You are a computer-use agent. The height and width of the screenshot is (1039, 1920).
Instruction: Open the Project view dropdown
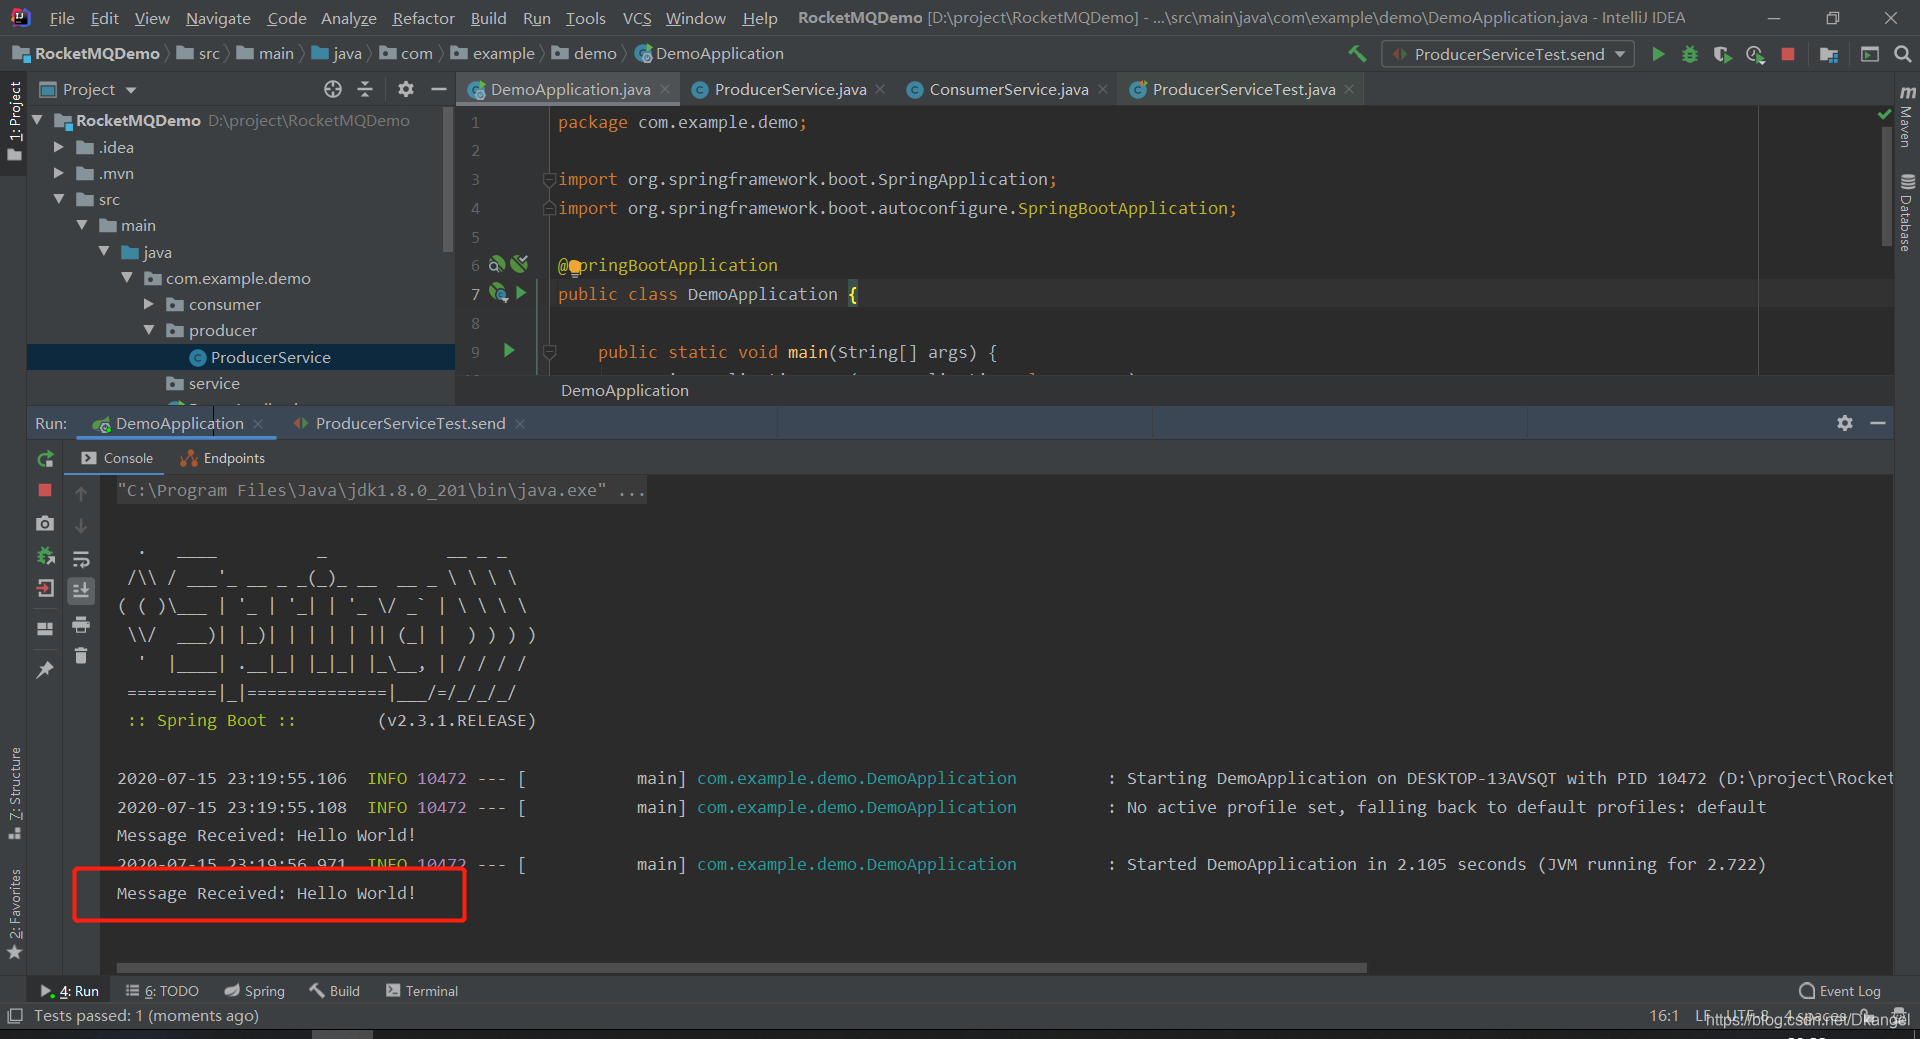point(87,89)
